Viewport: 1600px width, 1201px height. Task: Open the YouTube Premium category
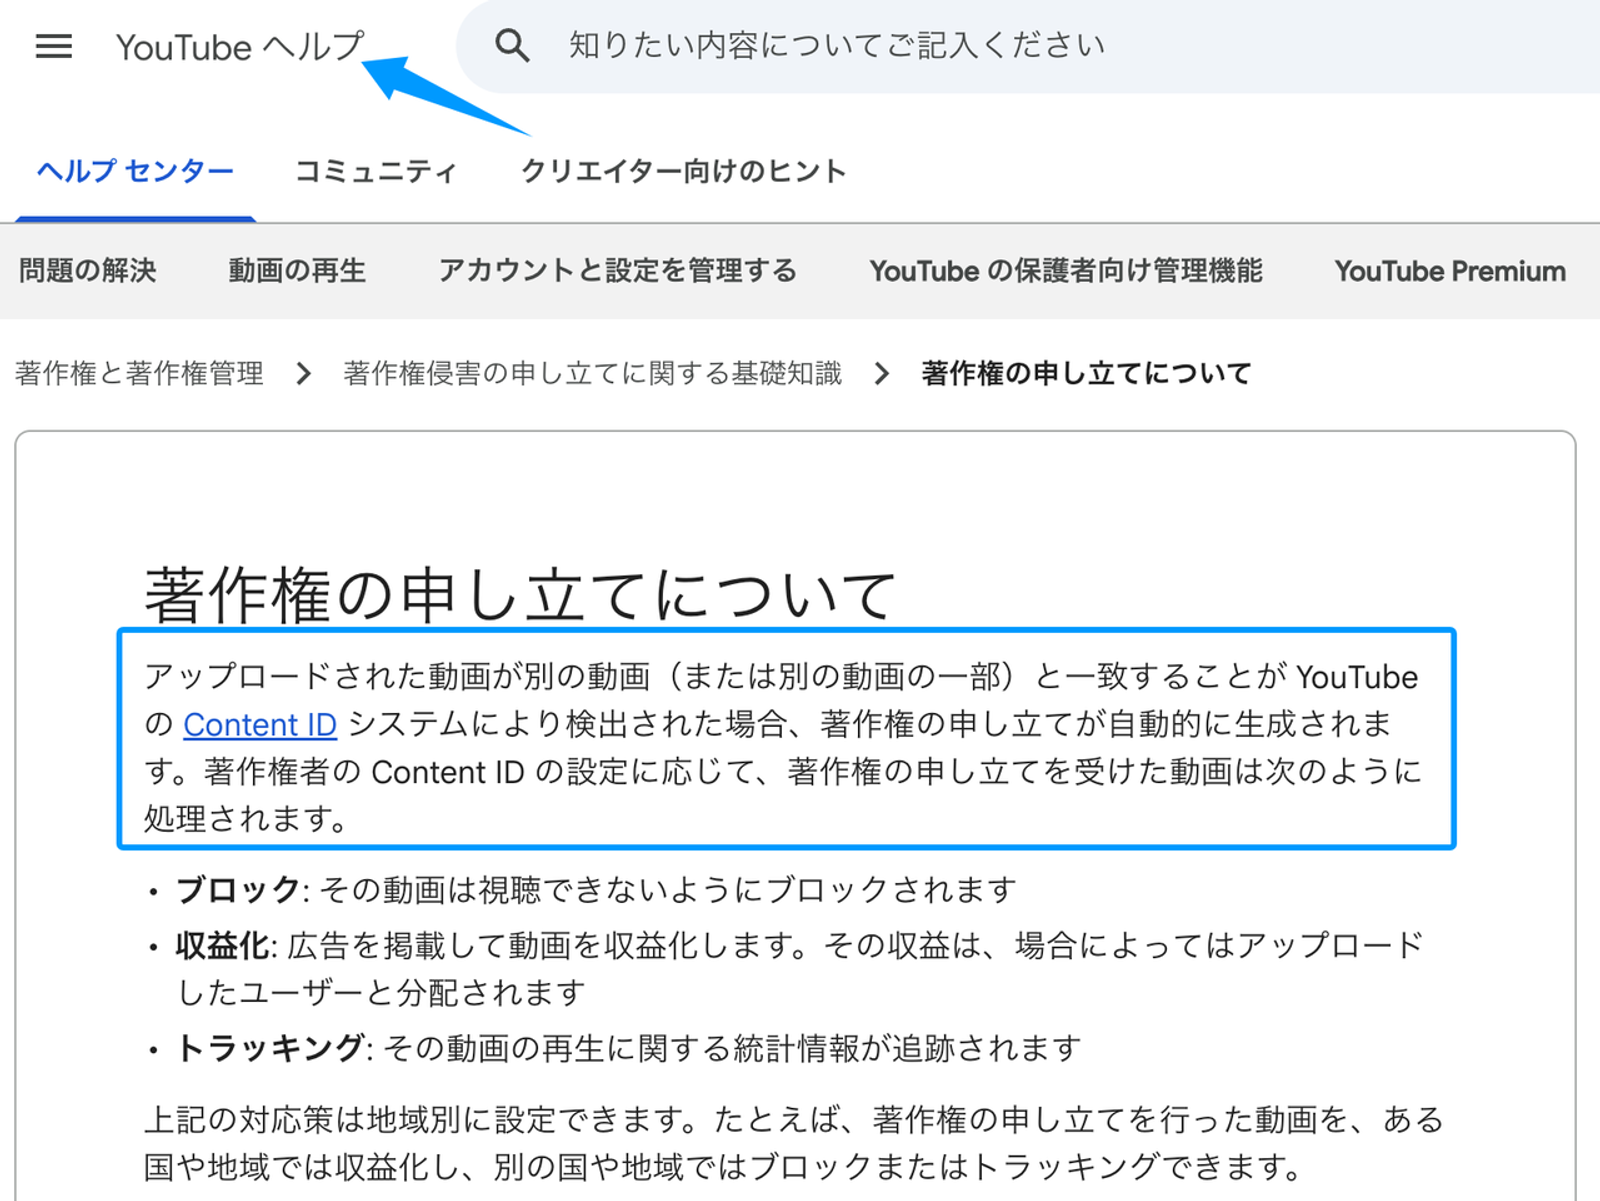(x=1450, y=271)
